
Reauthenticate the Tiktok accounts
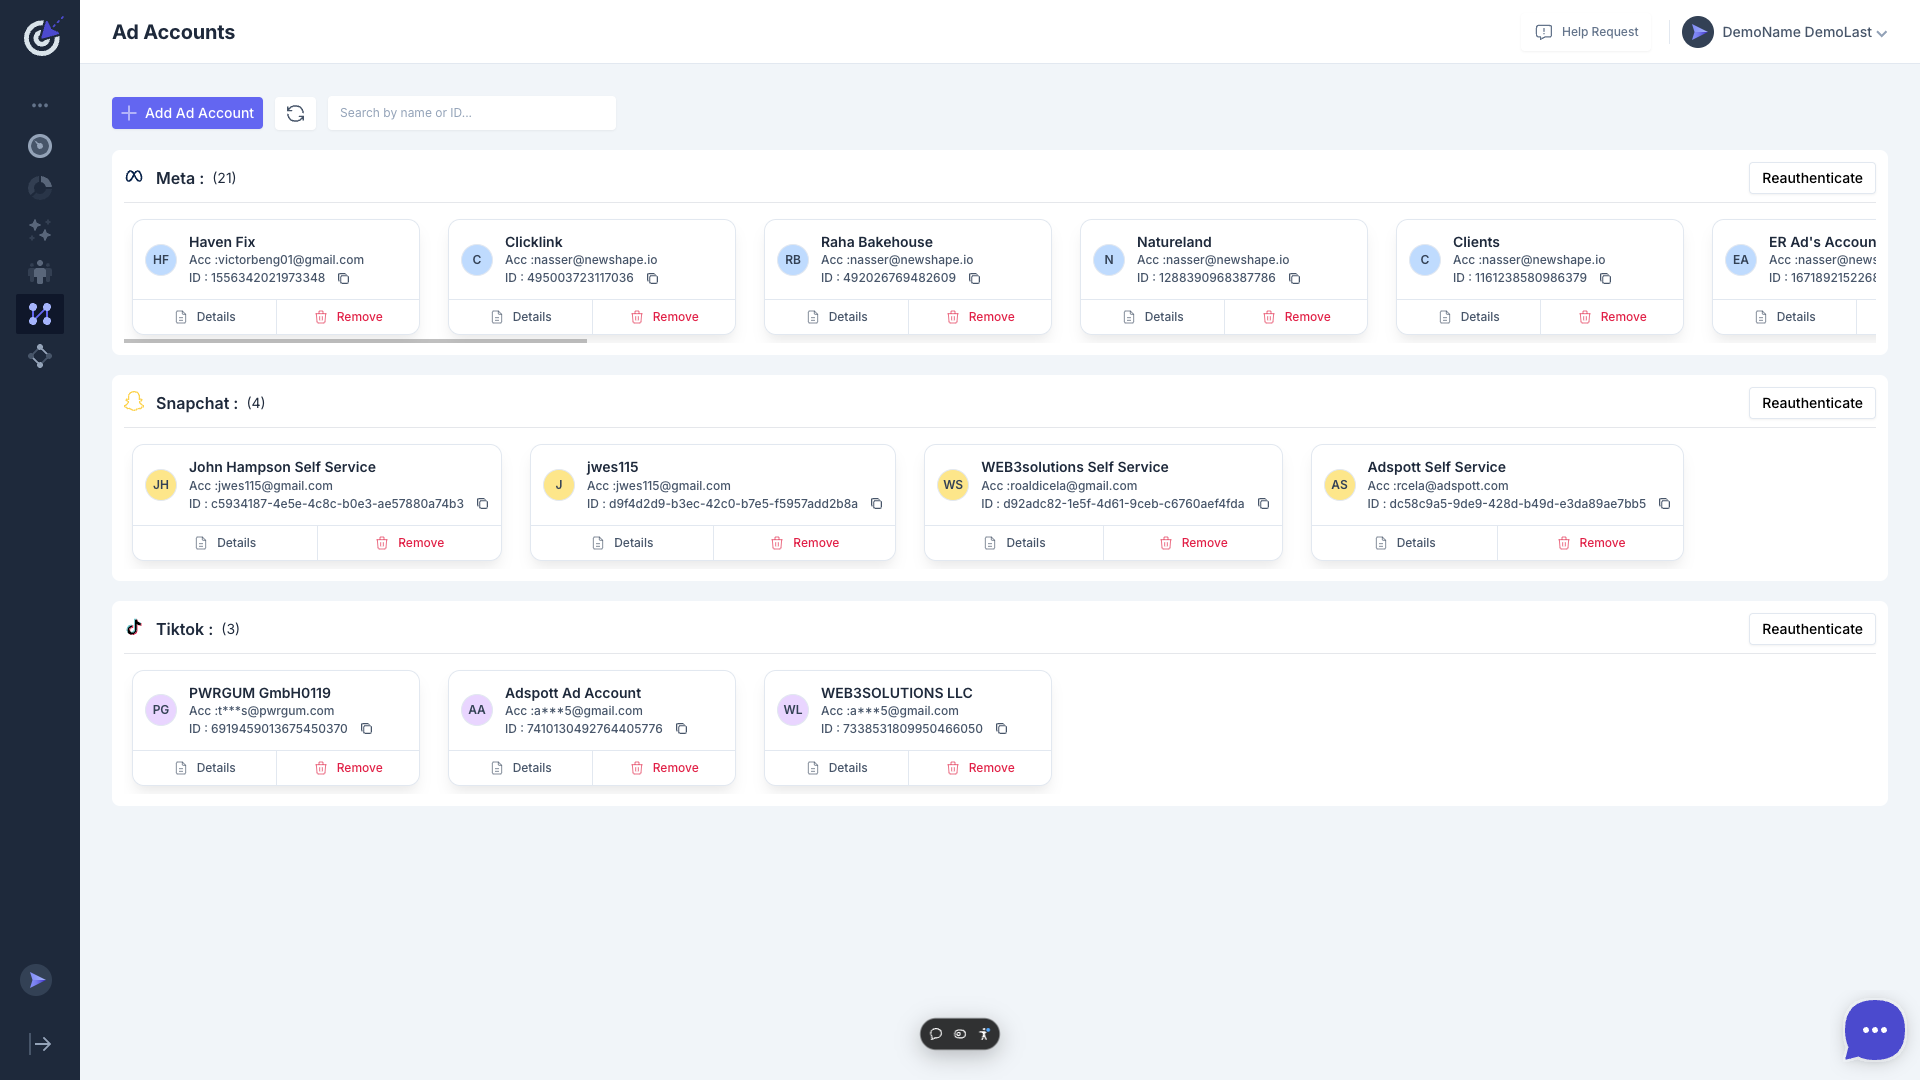pos(1812,629)
